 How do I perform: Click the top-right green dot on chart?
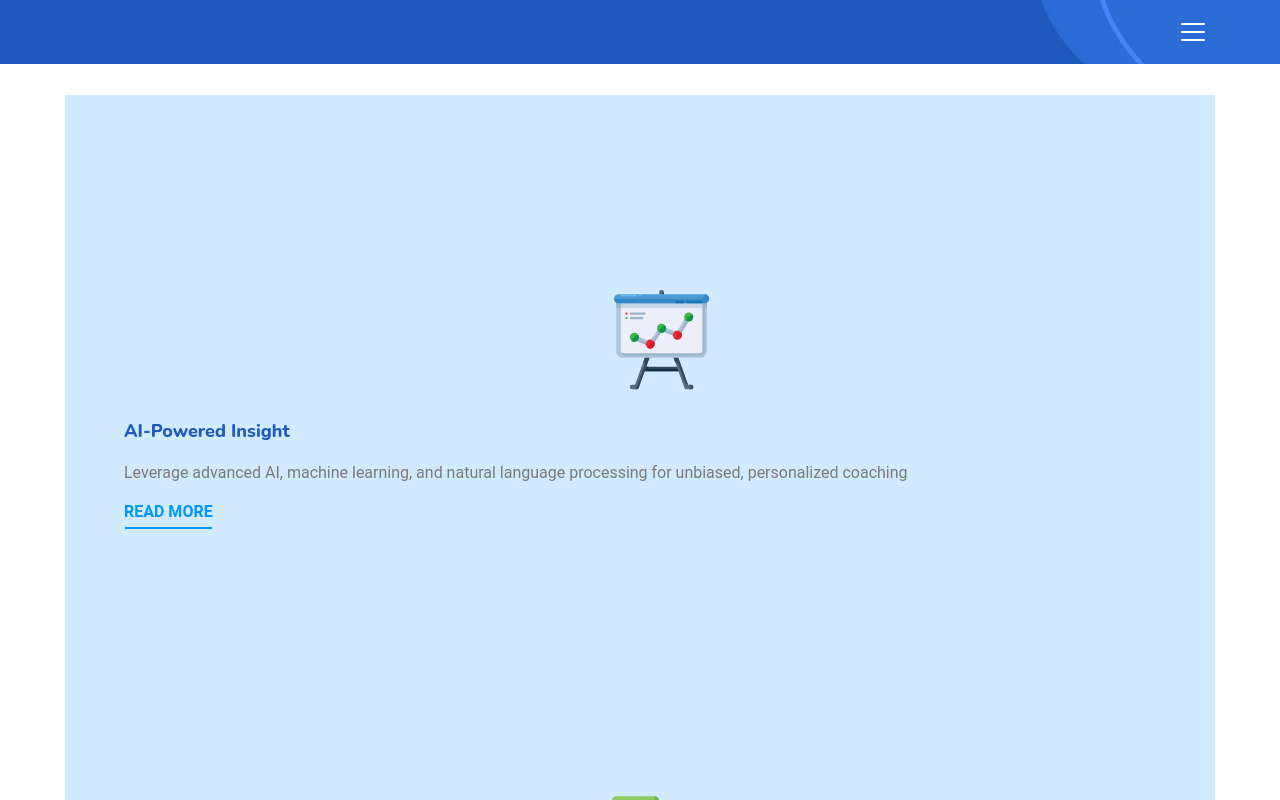689,317
